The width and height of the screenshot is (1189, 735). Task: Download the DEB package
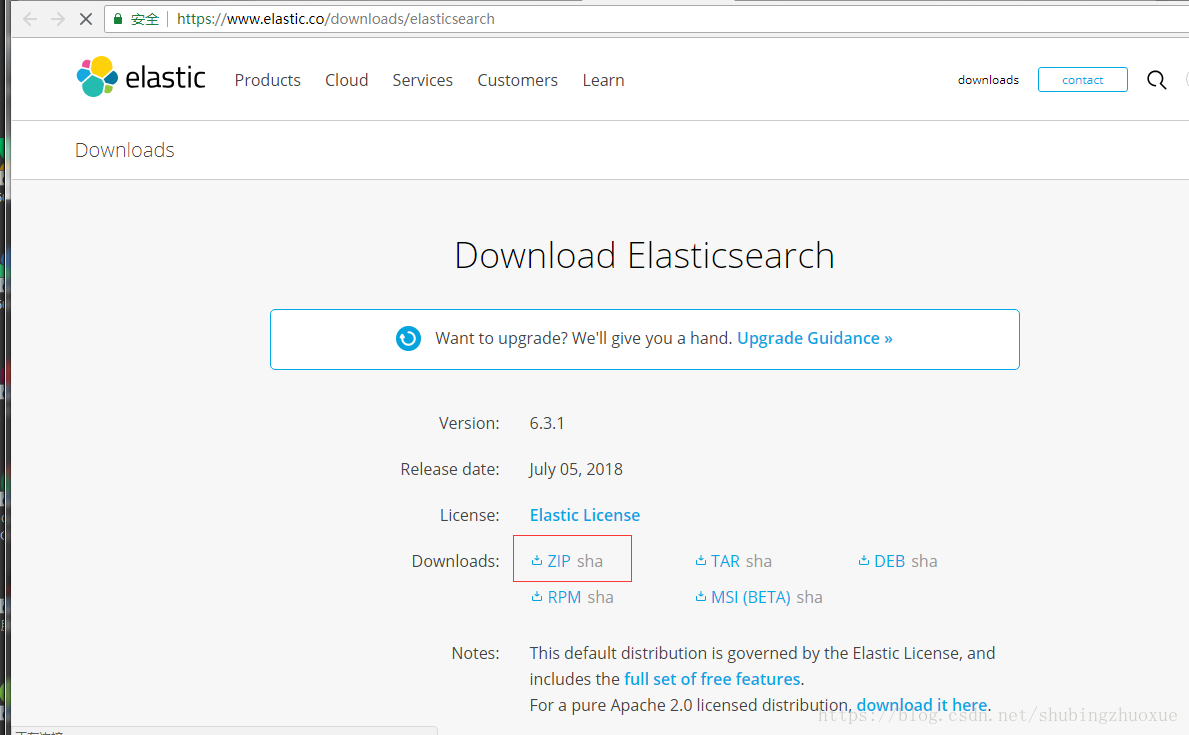[888, 561]
